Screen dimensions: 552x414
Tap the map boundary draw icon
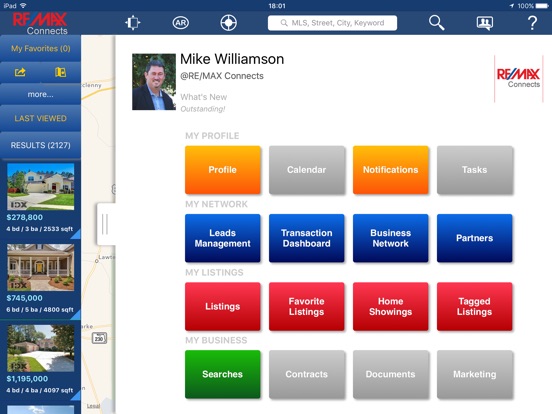click(x=133, y=23)
